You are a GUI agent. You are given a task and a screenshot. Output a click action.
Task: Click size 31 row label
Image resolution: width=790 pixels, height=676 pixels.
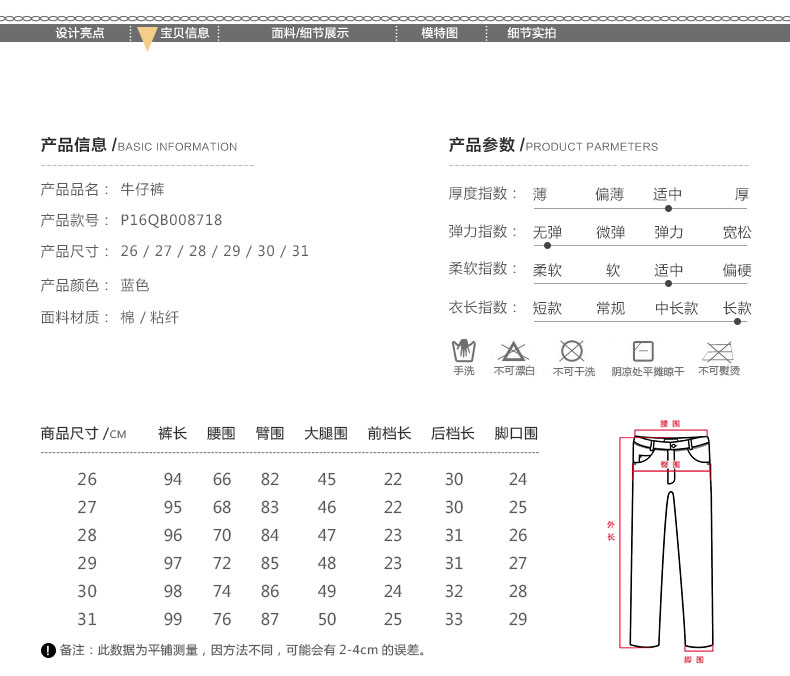coord(87,619)
